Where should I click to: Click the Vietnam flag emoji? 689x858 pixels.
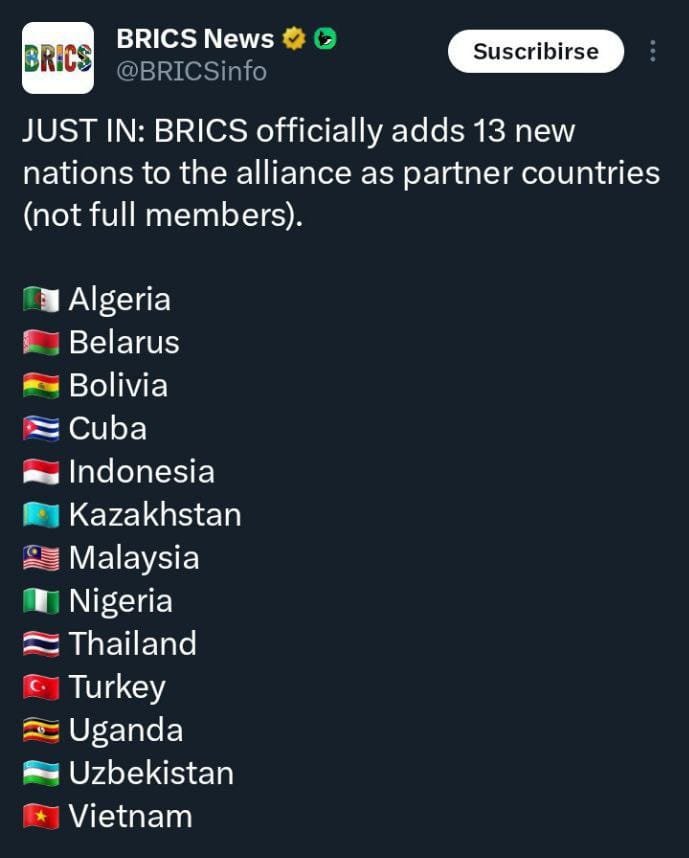pyautogui.click(x=41, y=816)
